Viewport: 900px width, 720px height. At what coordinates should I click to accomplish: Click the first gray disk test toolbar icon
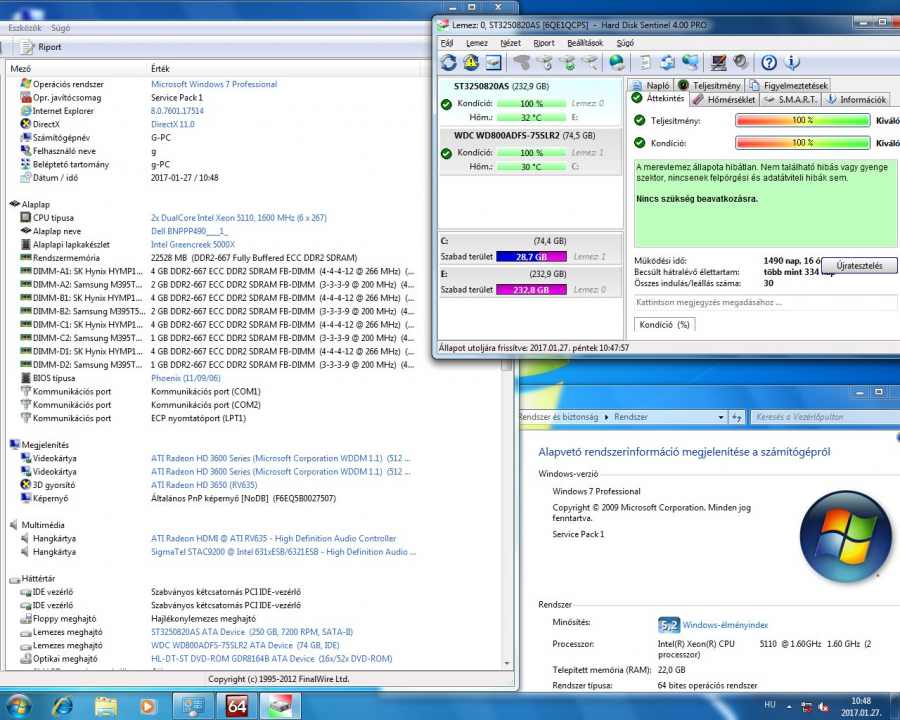coord(521,62)
